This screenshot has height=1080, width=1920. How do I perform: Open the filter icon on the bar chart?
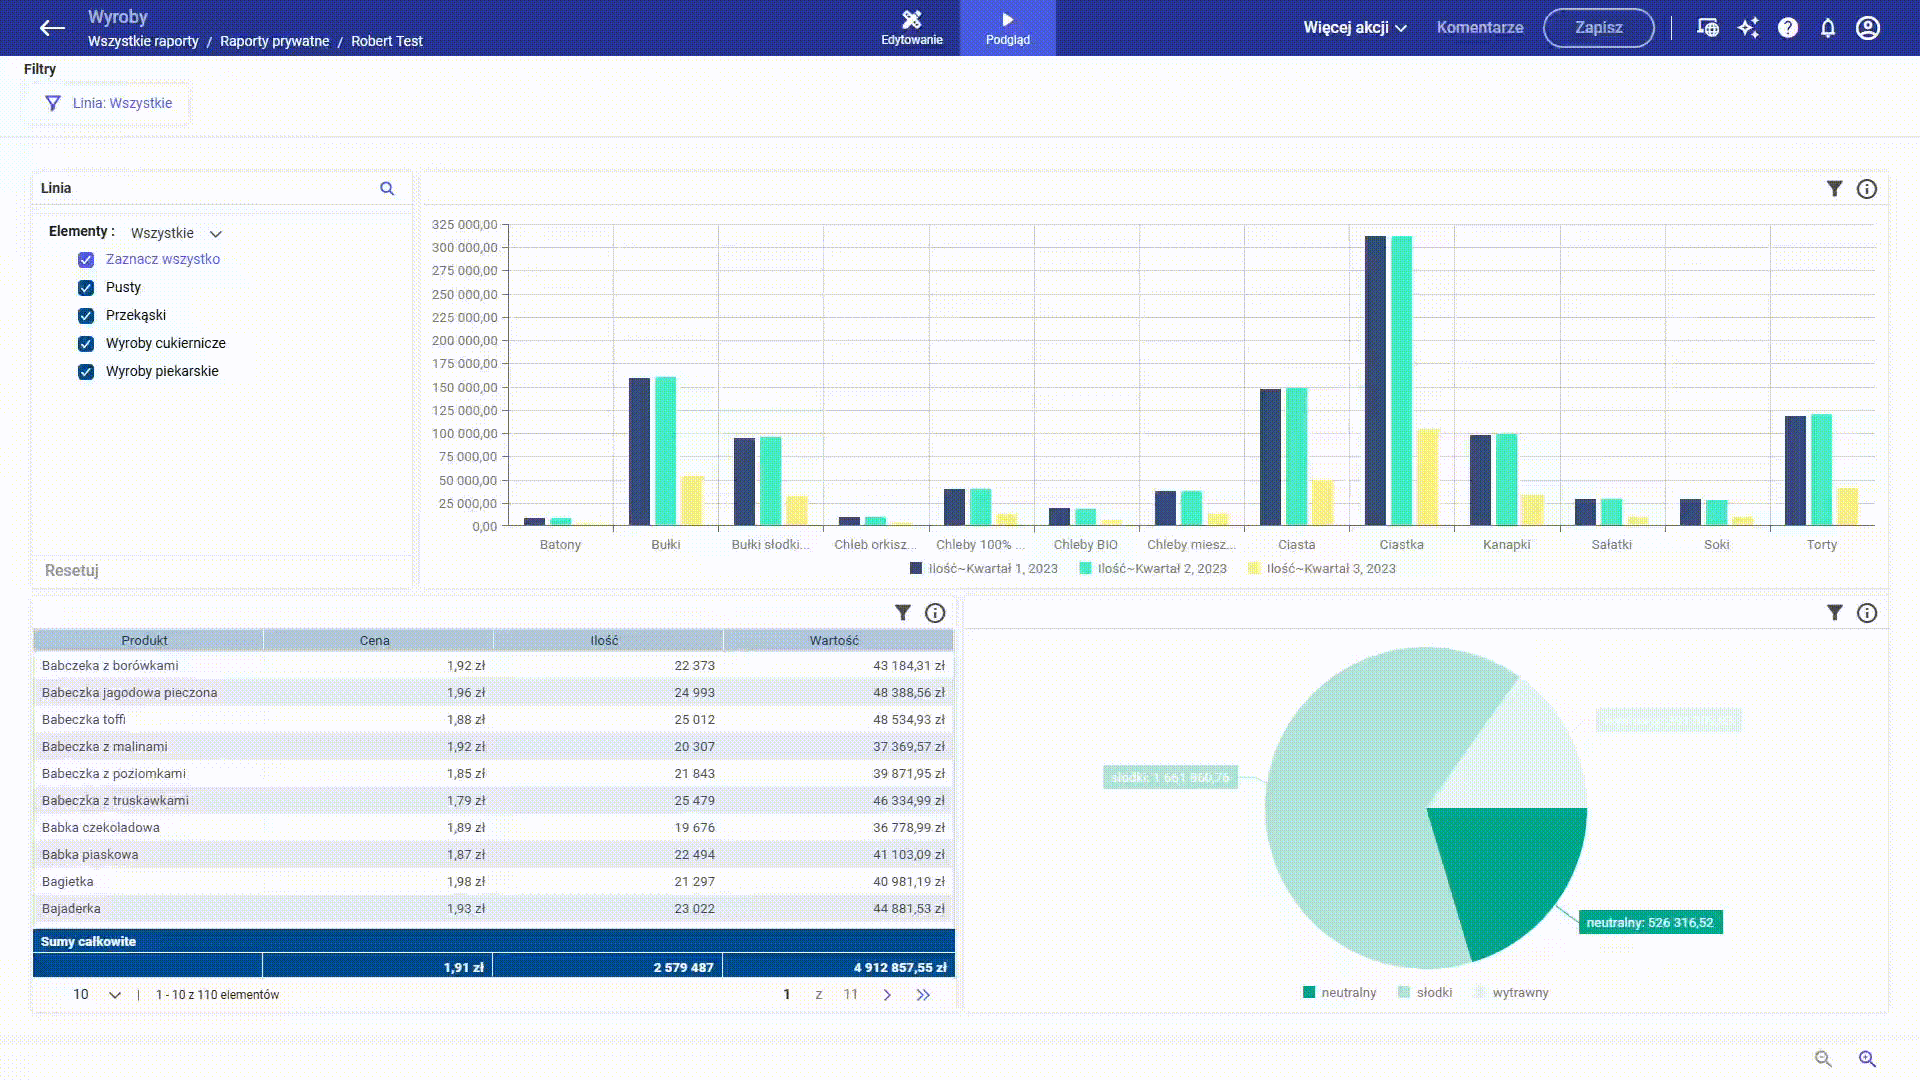click(1834, 189)
